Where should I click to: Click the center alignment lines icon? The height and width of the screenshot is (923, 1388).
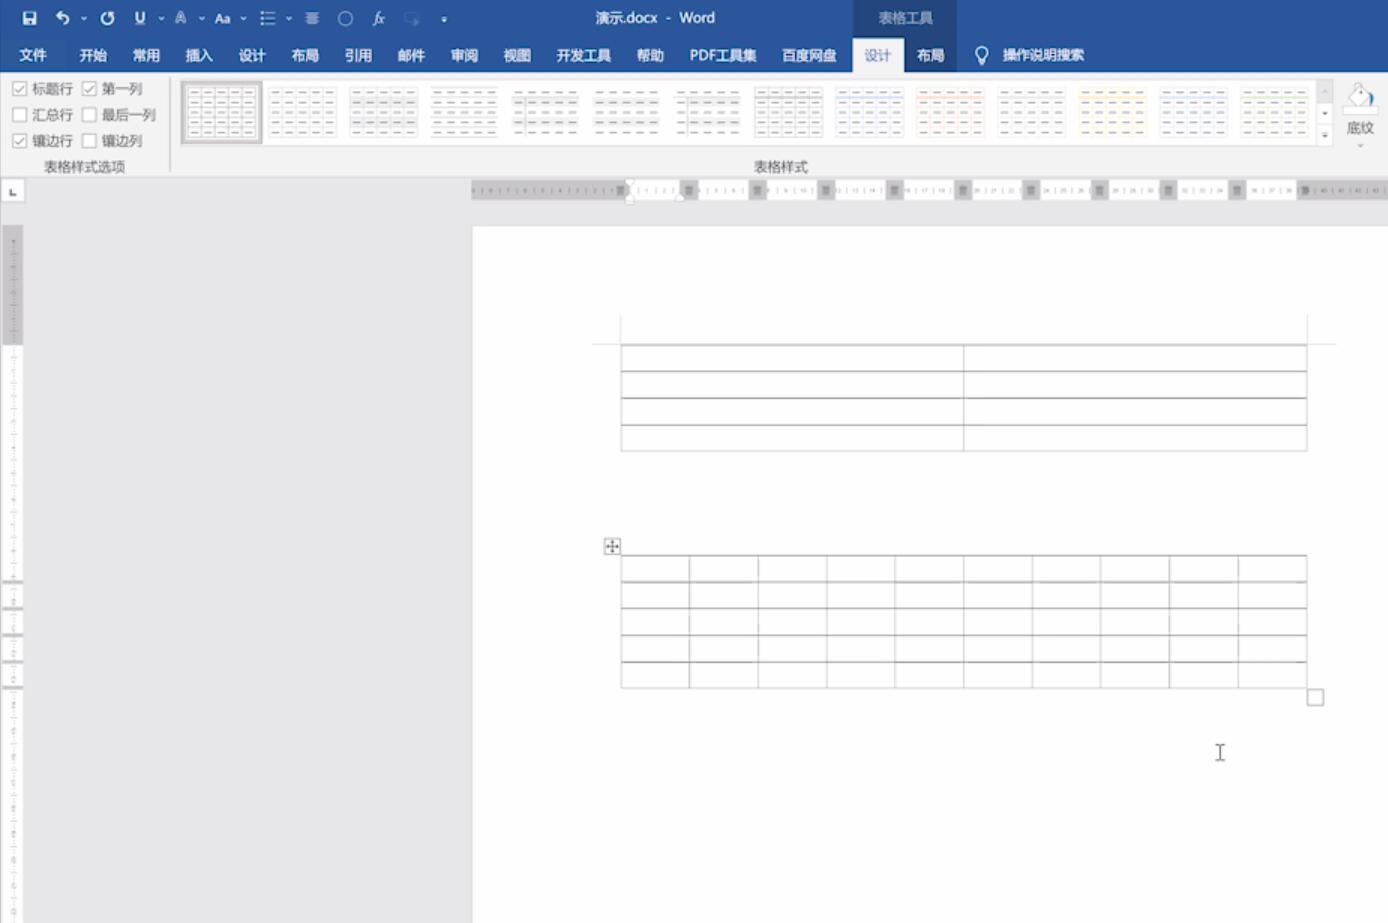(x=312, y=18)
